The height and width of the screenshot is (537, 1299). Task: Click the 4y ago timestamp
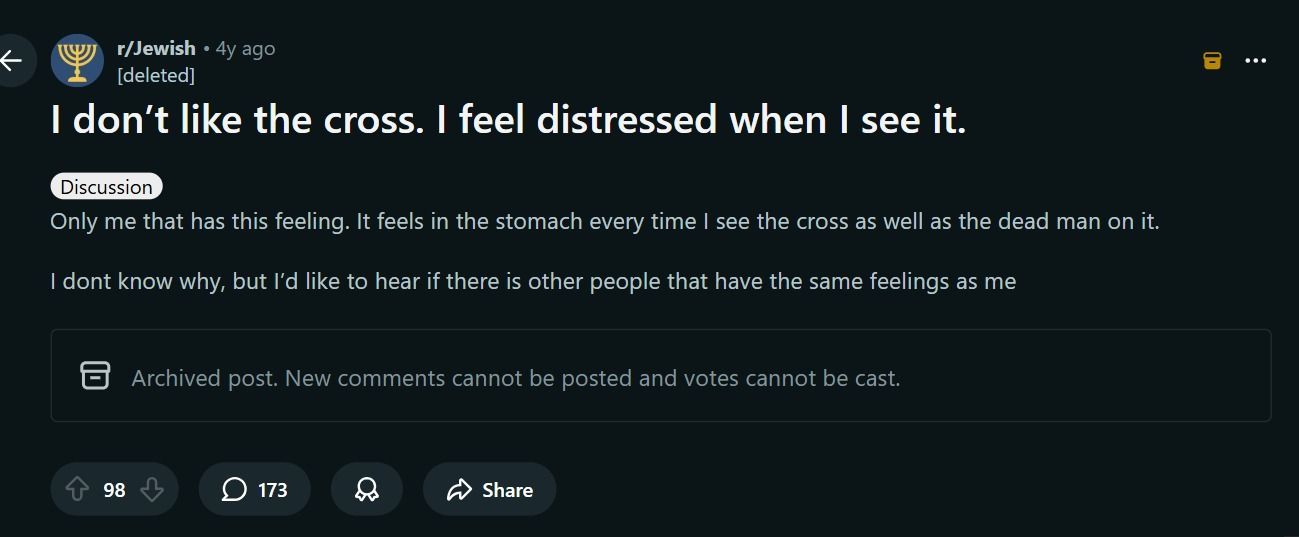245,48
